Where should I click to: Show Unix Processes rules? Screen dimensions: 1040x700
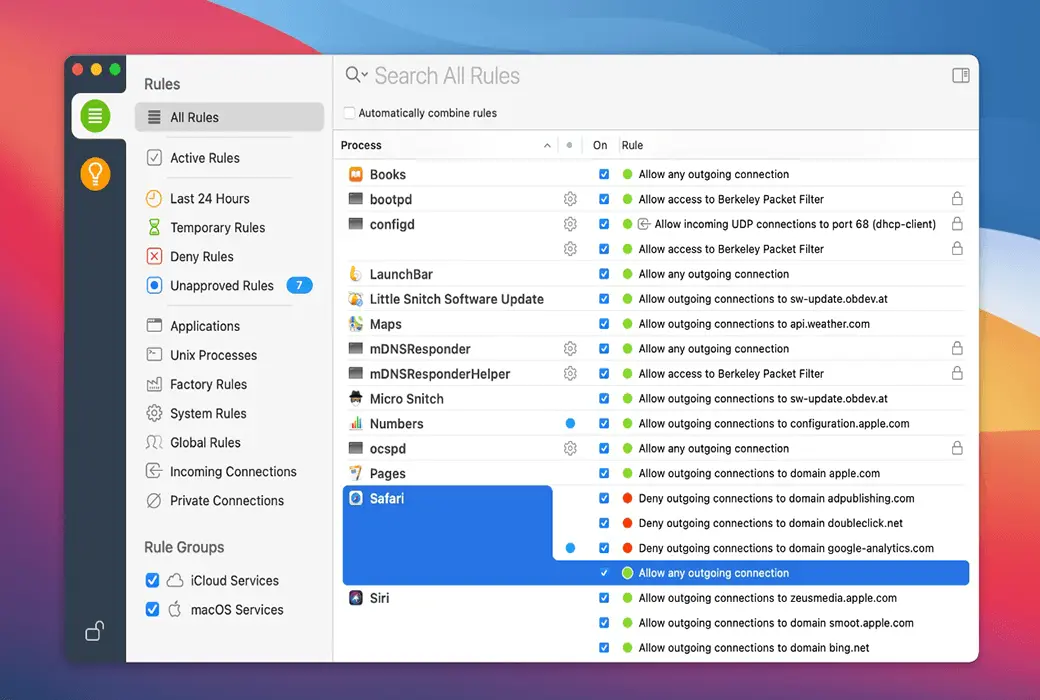coord(213,355)
